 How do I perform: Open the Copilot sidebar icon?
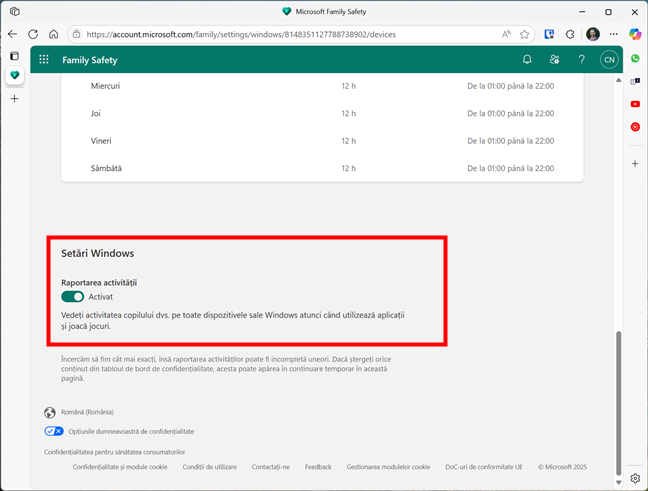[635, 34]
